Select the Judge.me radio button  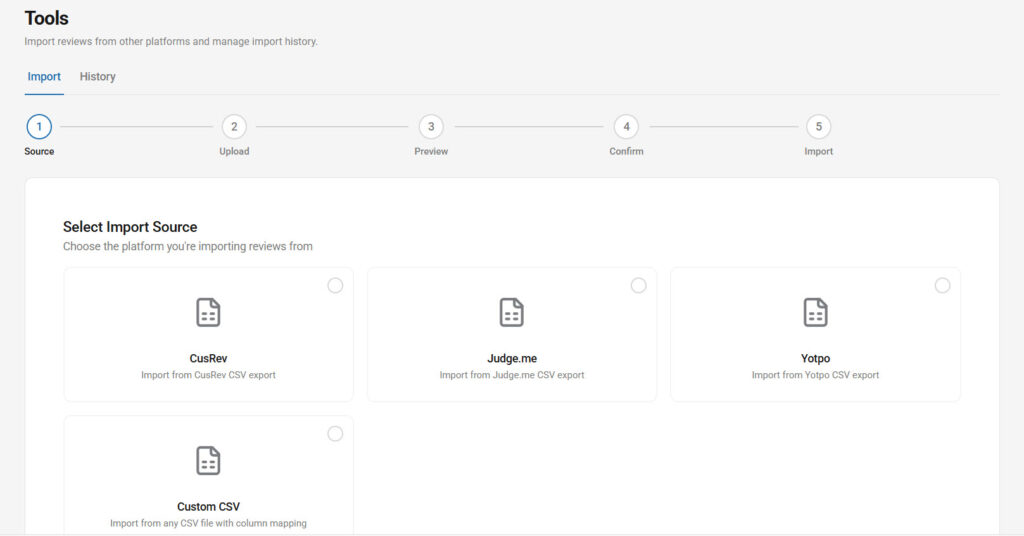[x=639, y=285]
